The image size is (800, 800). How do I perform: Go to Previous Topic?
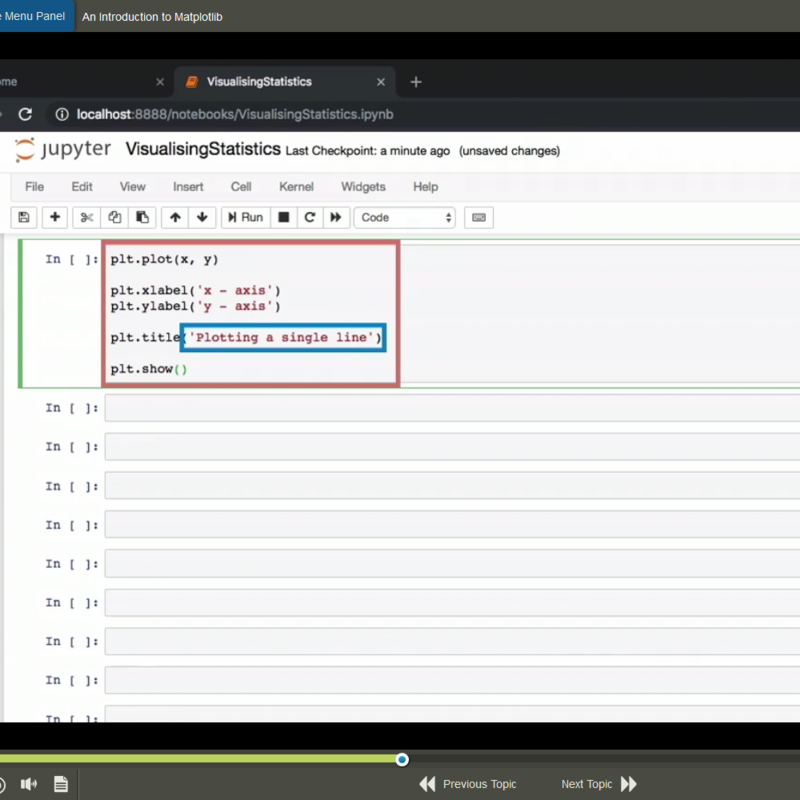[468, 784]
